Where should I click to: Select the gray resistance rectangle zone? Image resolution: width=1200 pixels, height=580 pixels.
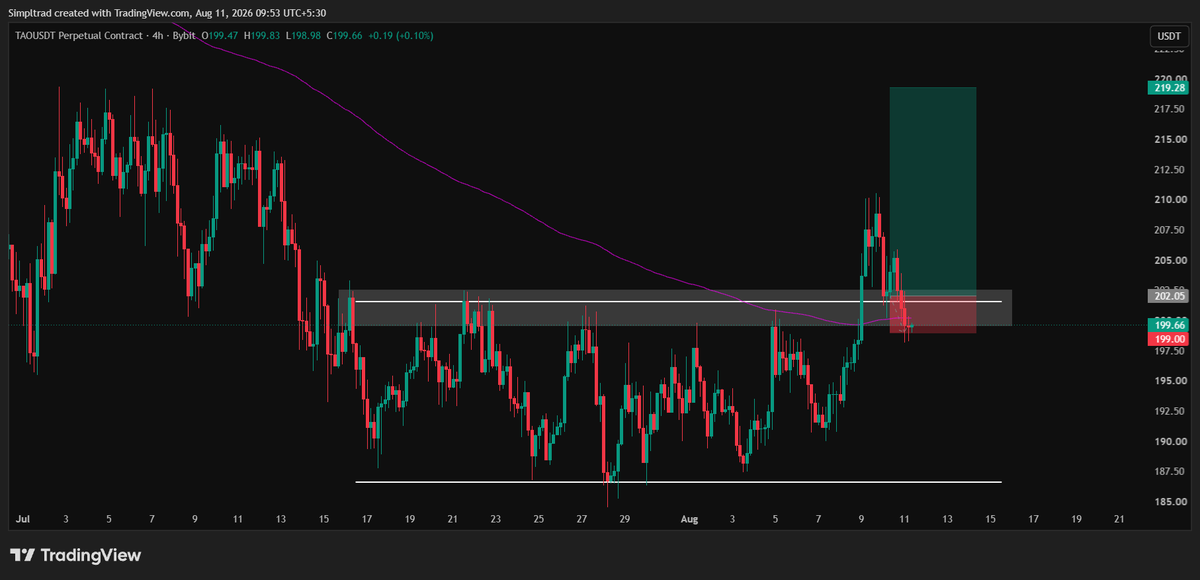675,308
